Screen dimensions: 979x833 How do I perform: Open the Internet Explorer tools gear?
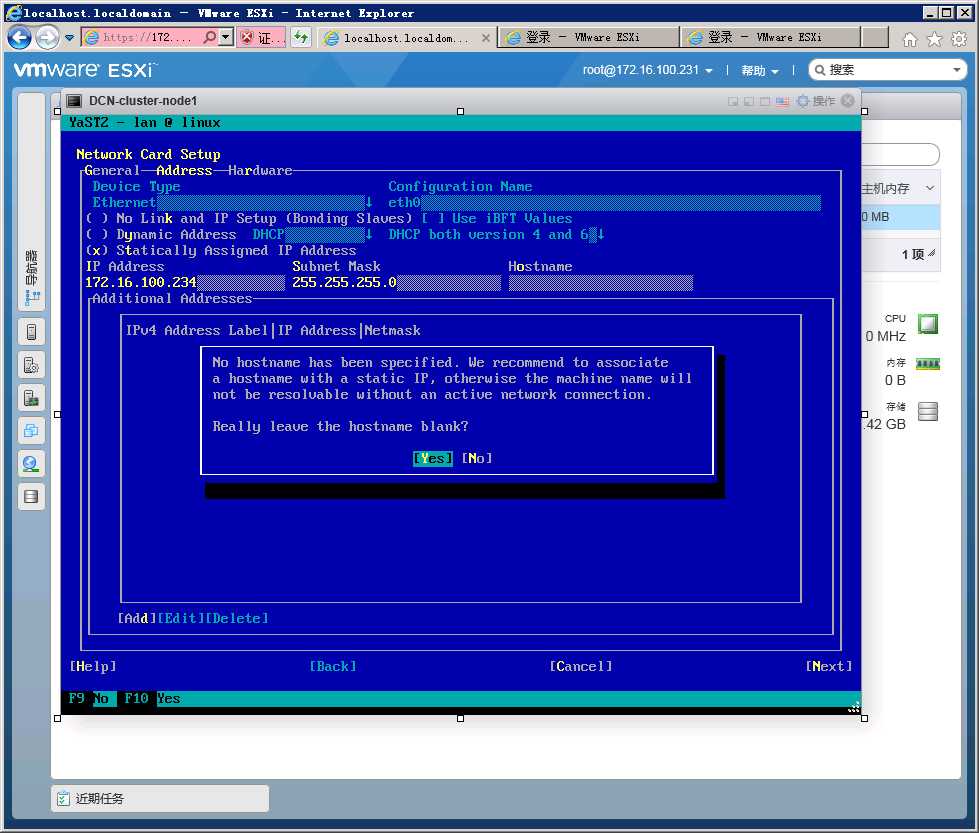pos(959,40)
